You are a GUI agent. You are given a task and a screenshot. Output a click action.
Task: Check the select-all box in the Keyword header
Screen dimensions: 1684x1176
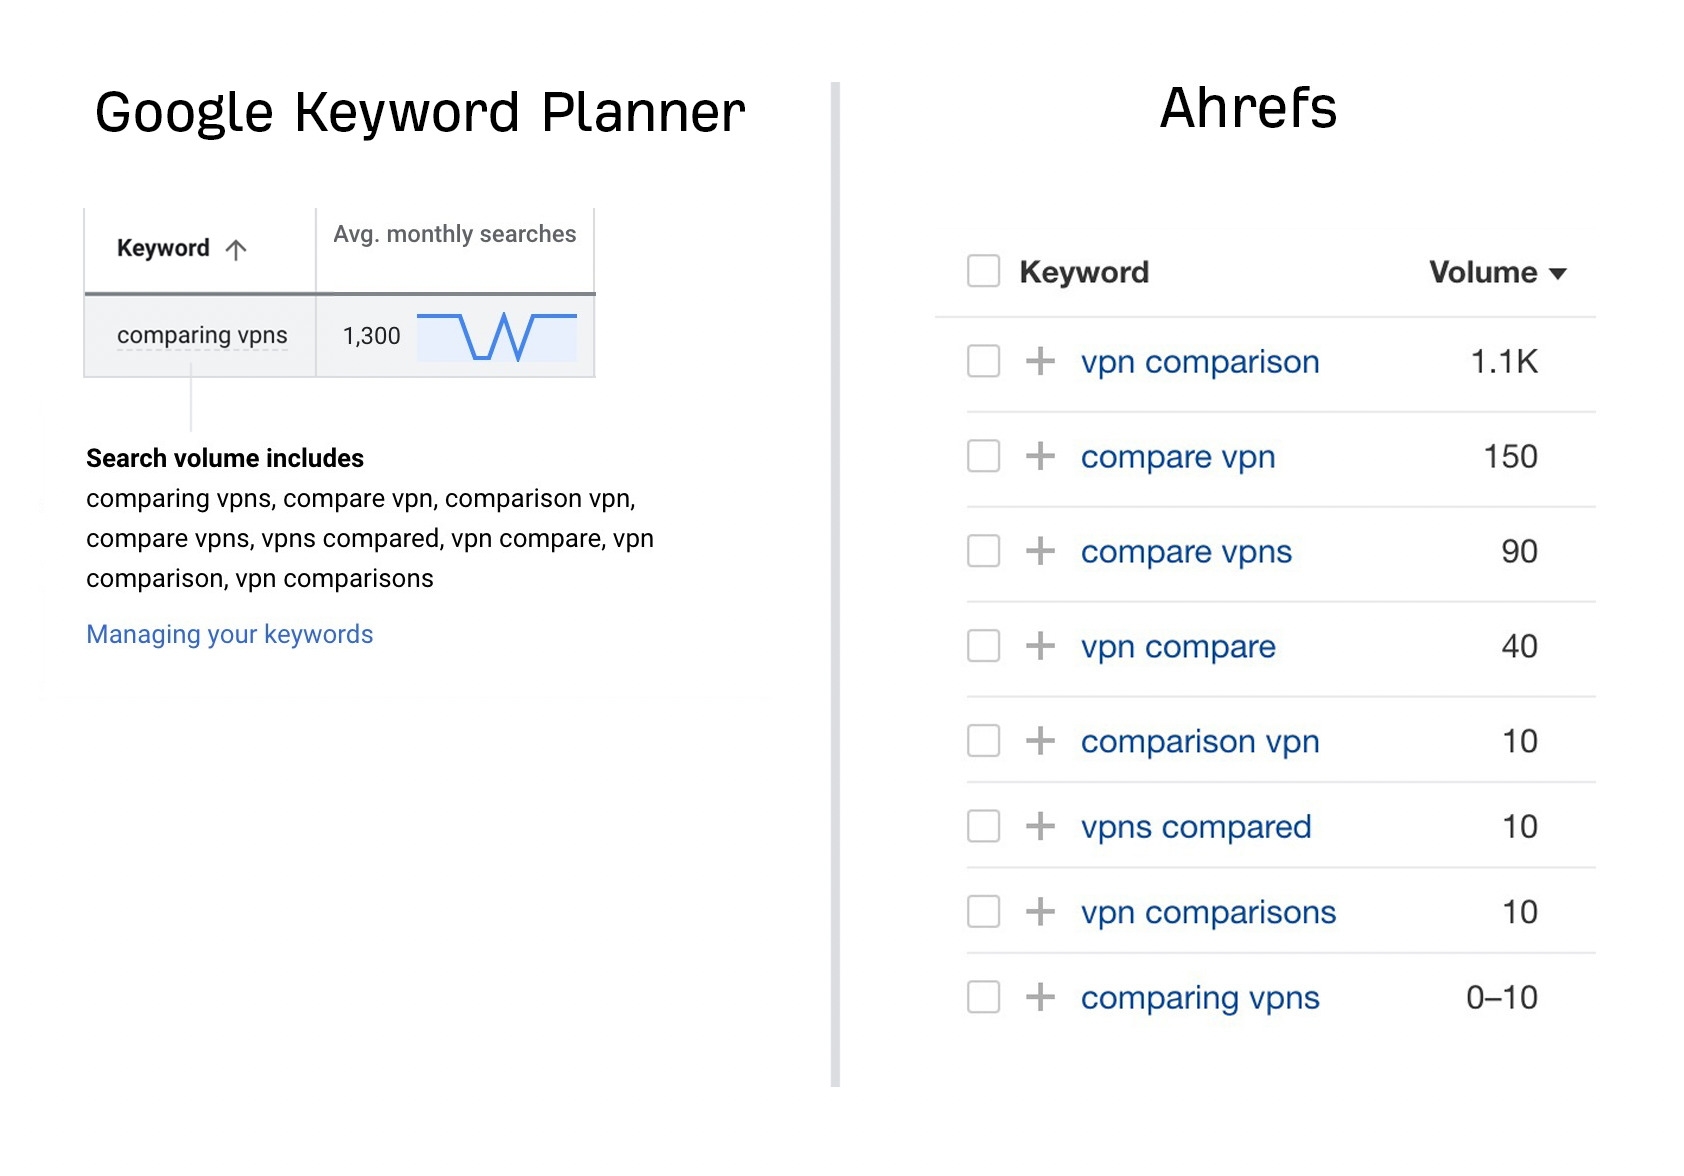(983, 271)
